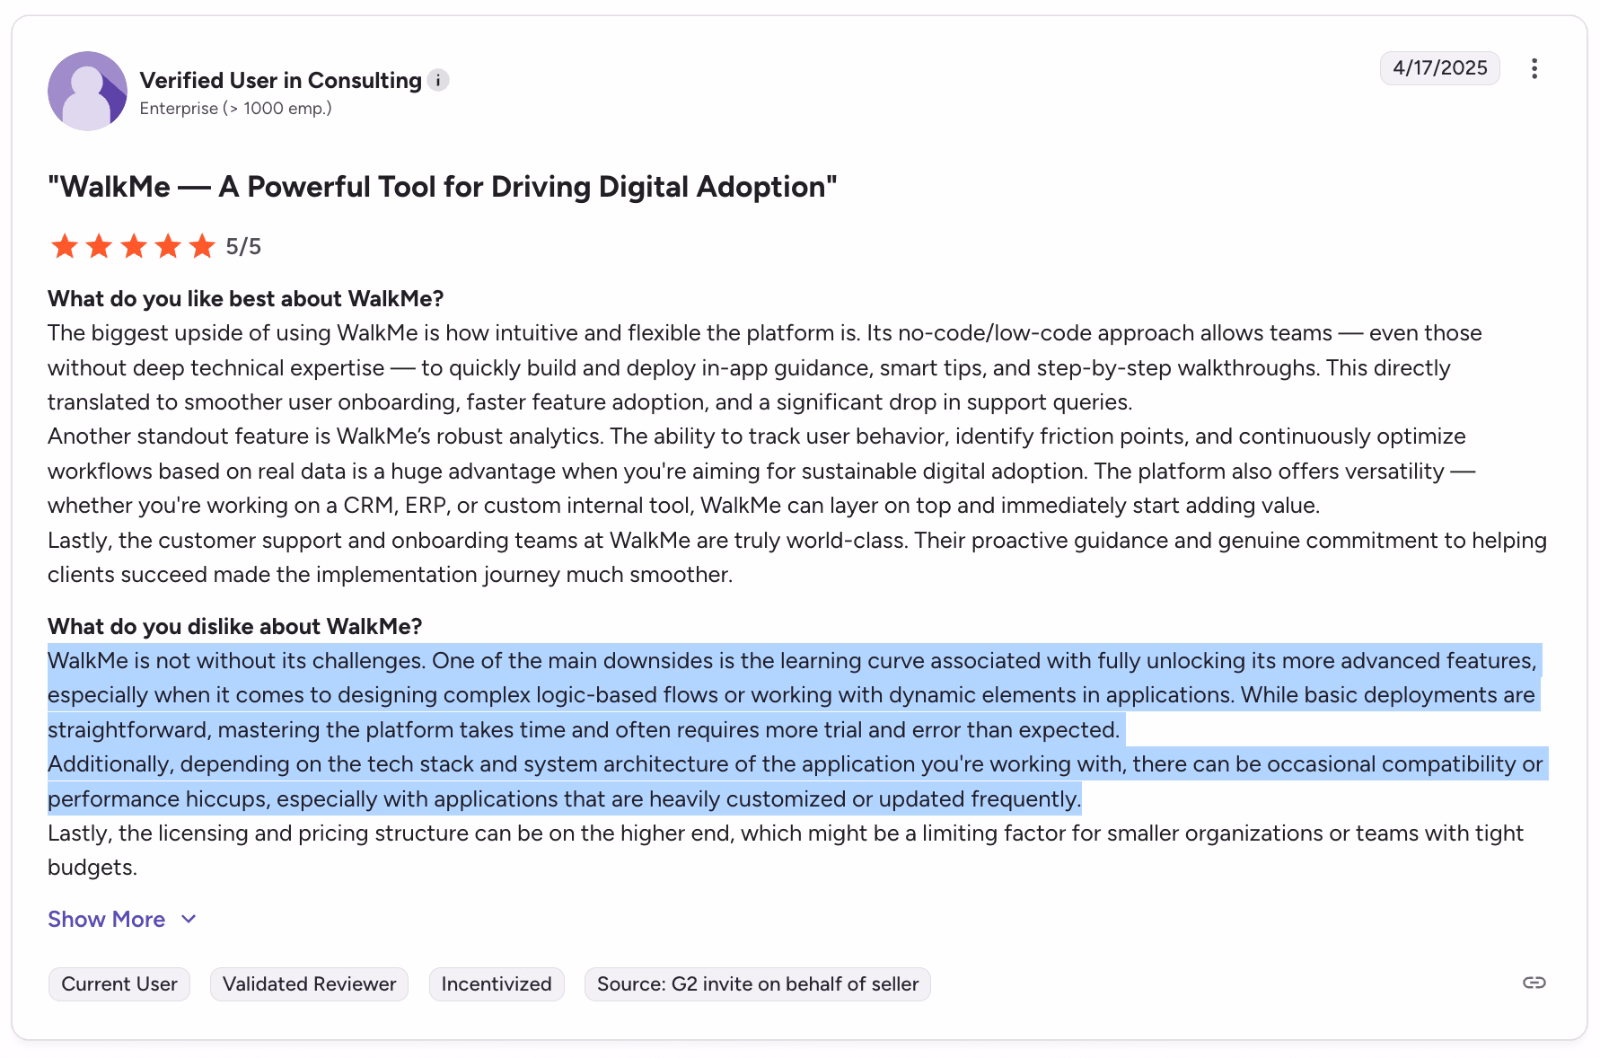Click the highlighted line starting "Additionally, depending on the tech stack"
The height and width of the screenshot is (1058, 1600).
point(796,765)
